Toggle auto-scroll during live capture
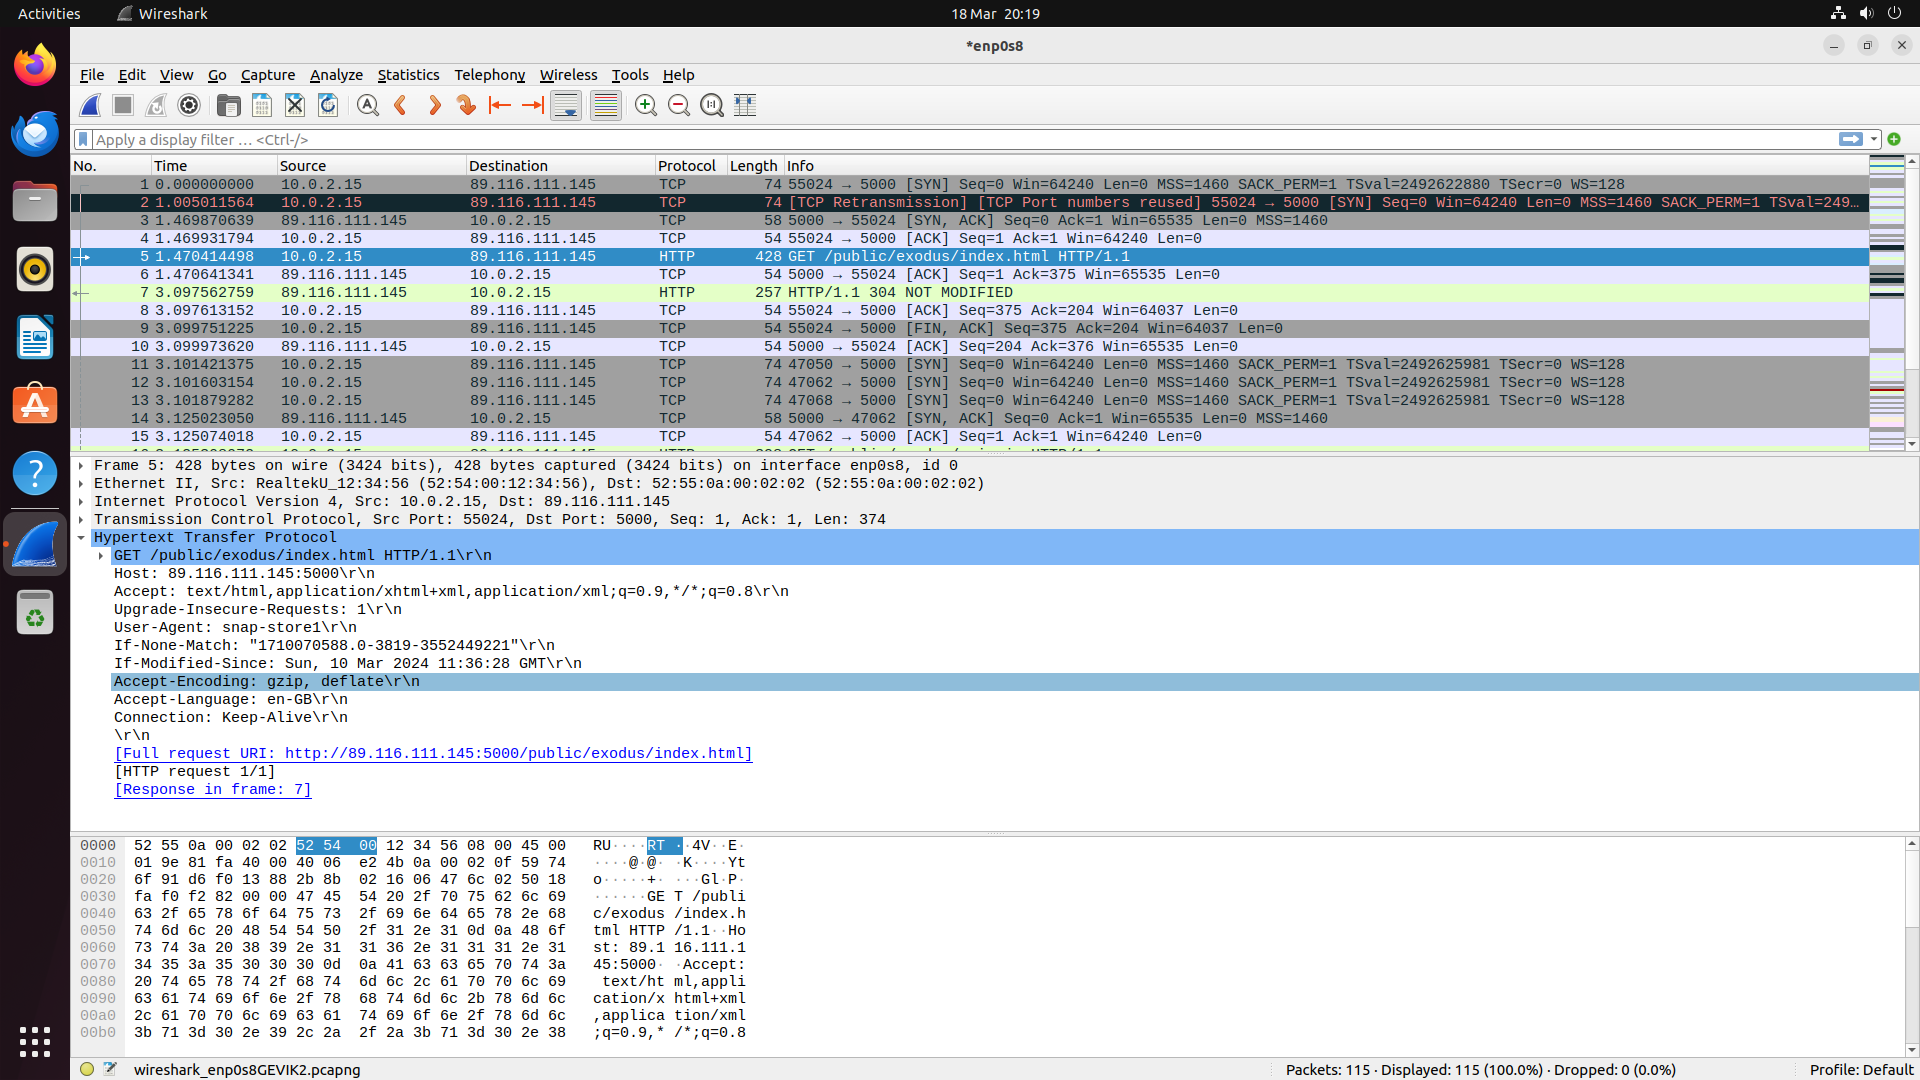Screen dimensions: 1920x1080 coord(566,105)
